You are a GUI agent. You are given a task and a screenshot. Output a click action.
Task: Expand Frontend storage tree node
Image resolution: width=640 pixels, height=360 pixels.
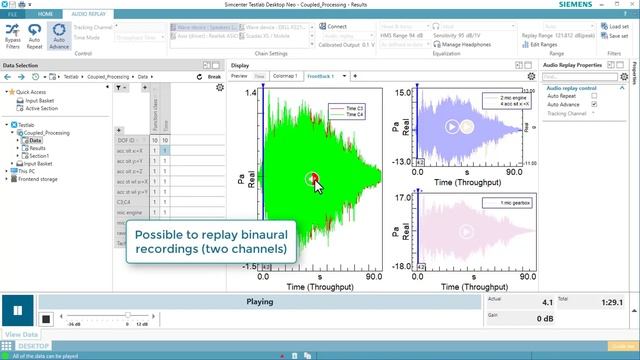point(6,179)
